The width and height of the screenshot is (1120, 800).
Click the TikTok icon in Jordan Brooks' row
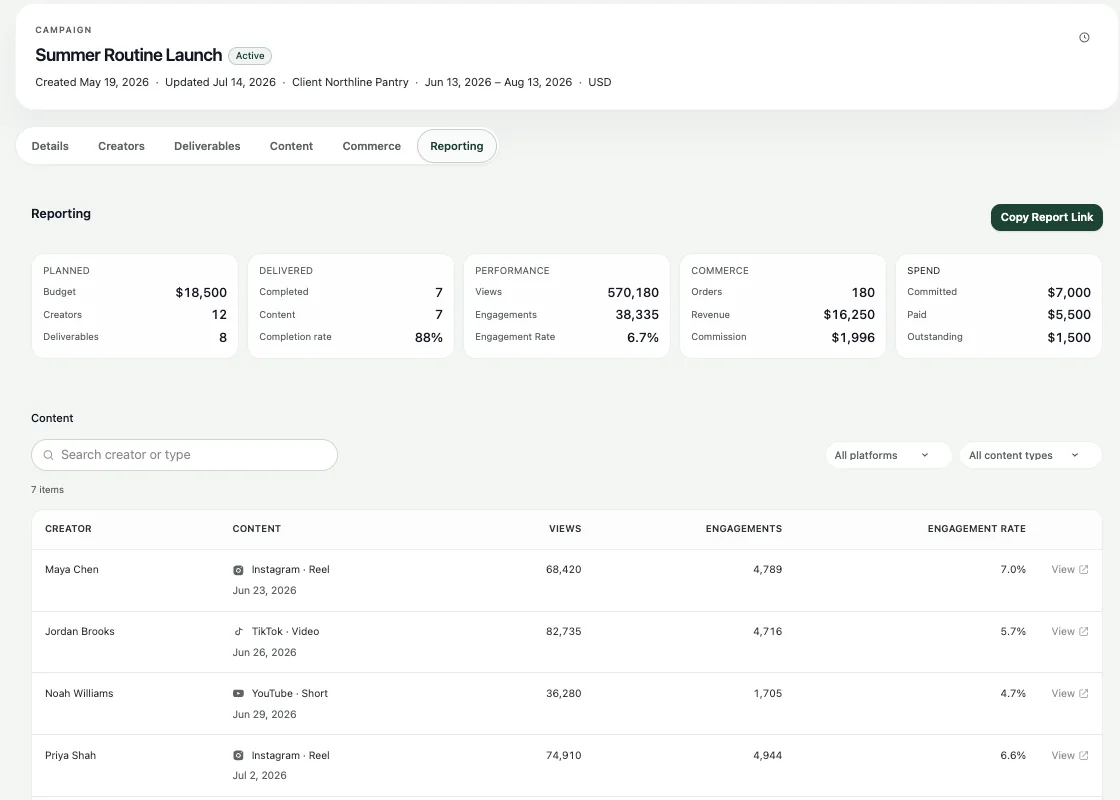pyautogui.click(x=238, y=631)
